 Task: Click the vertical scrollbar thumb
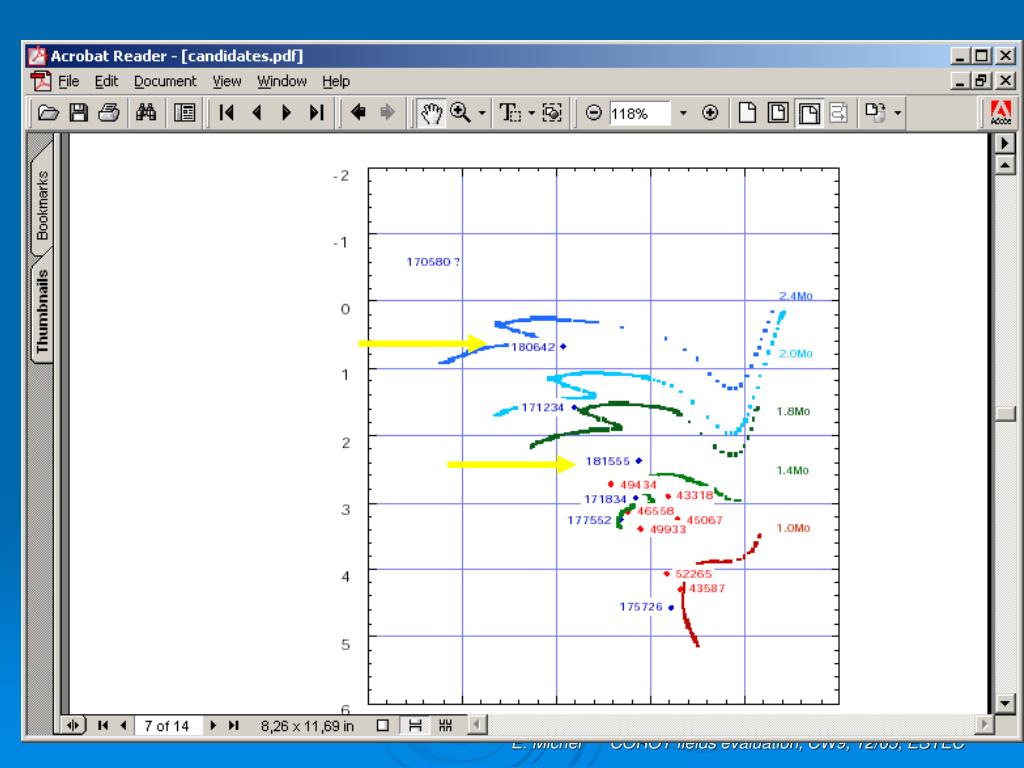click(1004, 413)
